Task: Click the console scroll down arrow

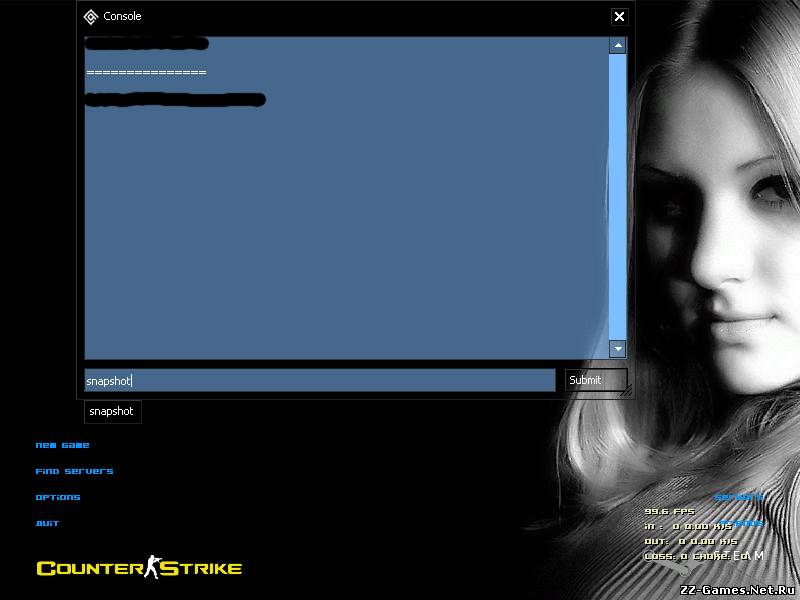Action: pos(618,349)
